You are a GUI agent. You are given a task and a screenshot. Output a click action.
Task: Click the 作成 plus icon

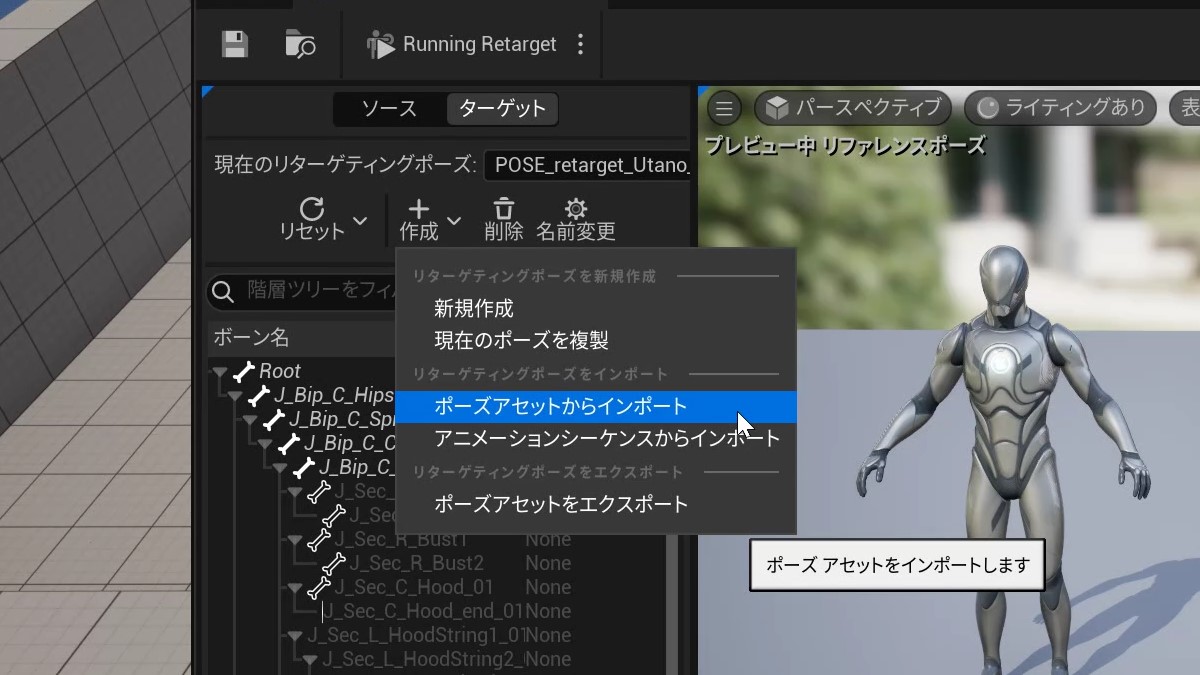[418, 208]
